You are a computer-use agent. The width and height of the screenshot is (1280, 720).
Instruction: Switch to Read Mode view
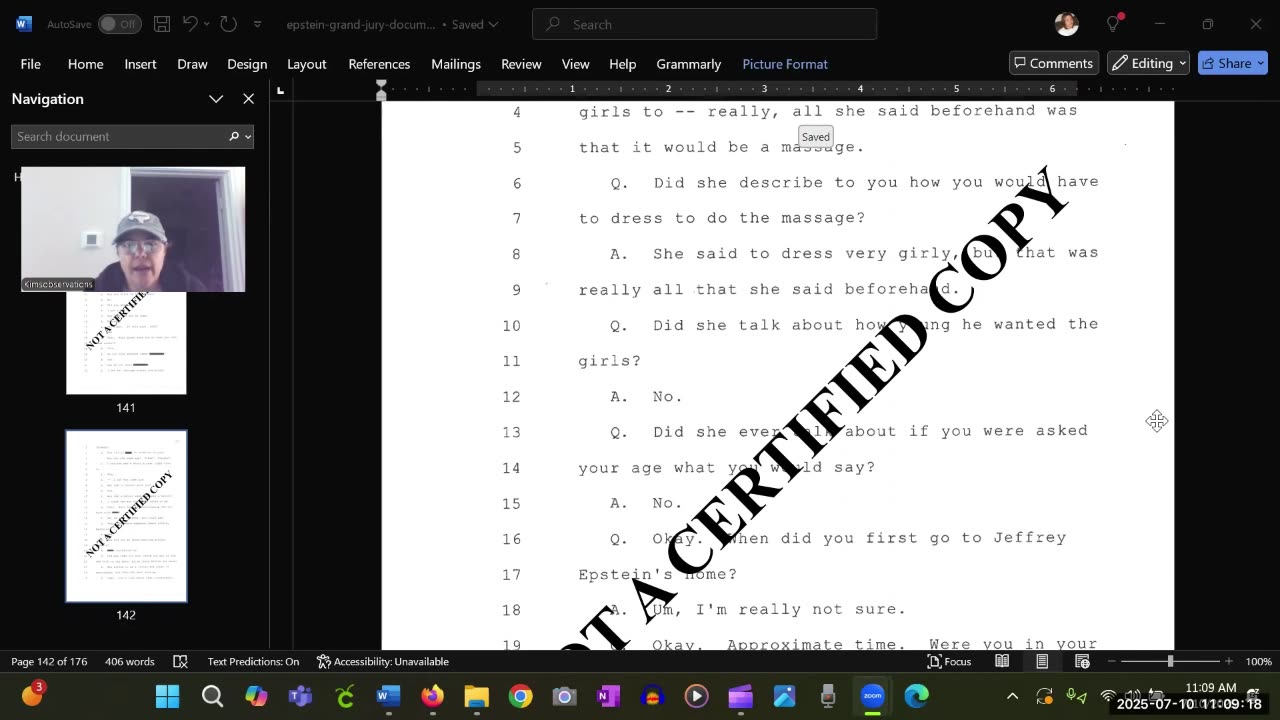click(x=1002, y=661)
